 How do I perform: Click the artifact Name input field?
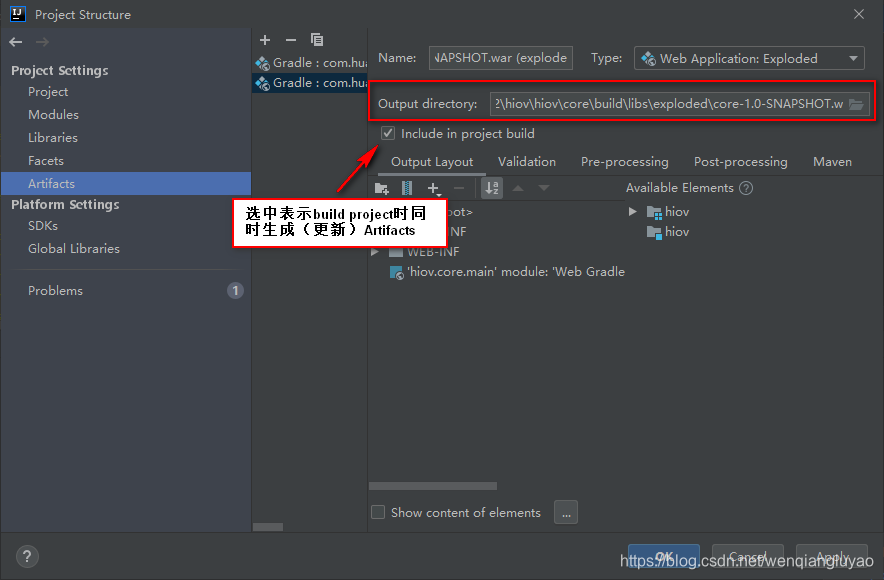point(501,58)
